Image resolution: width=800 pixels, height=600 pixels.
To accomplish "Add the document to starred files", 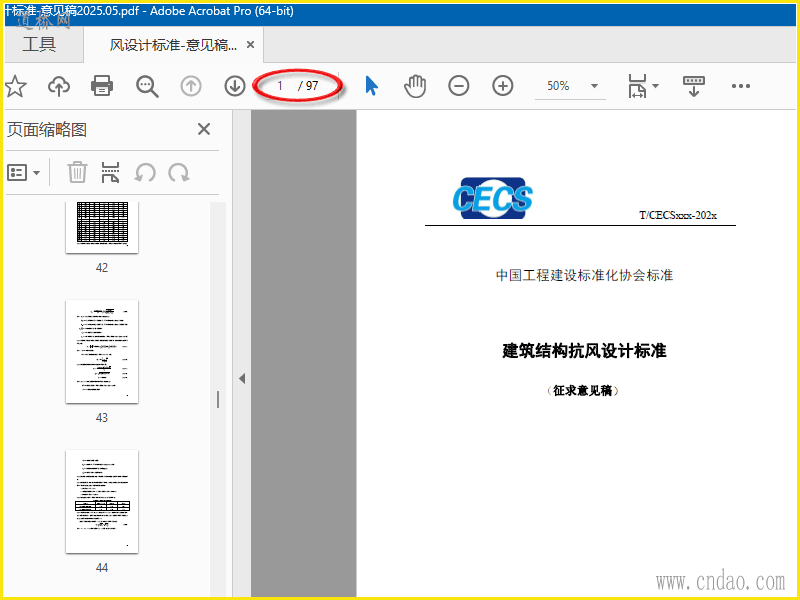I will tap(15, 86).
